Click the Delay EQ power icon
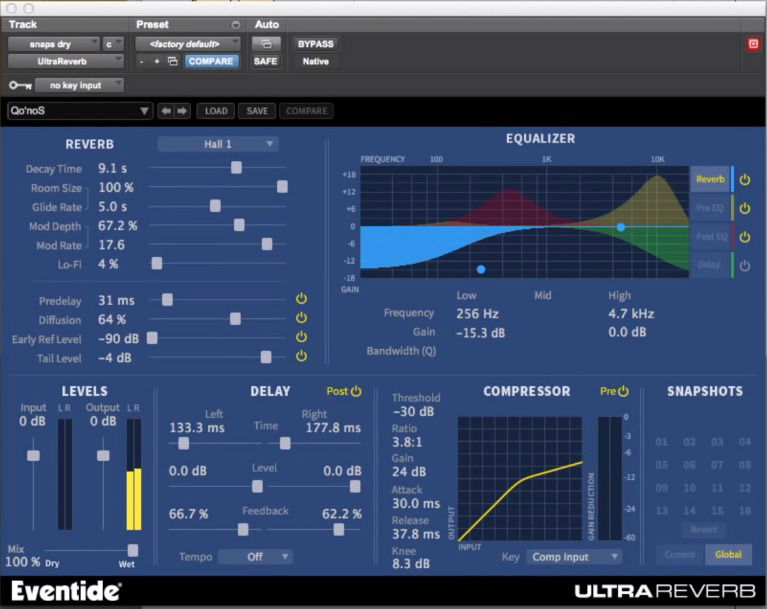The width and height of the screenshot is (767, 609). pyautogui.click(x=744, y=265)
